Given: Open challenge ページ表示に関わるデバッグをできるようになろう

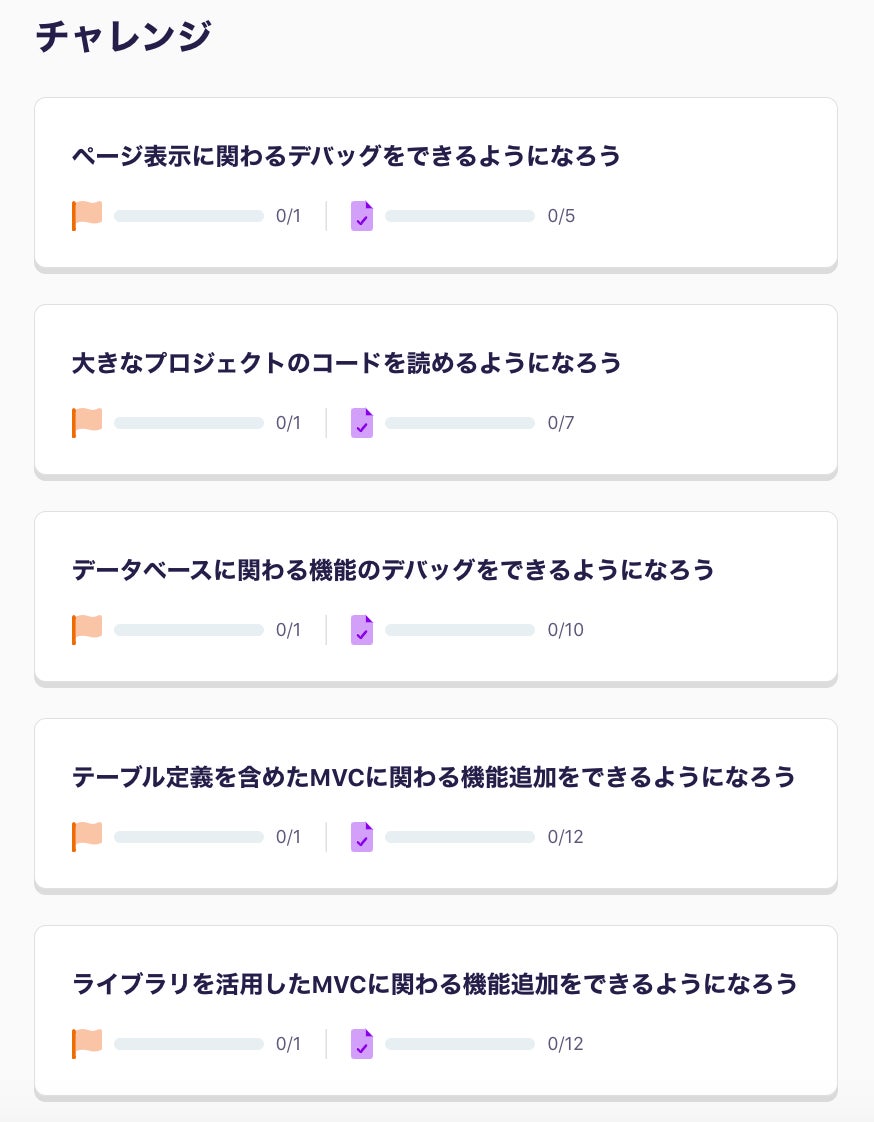Looking at the screenshot, I should coord(346,157).
